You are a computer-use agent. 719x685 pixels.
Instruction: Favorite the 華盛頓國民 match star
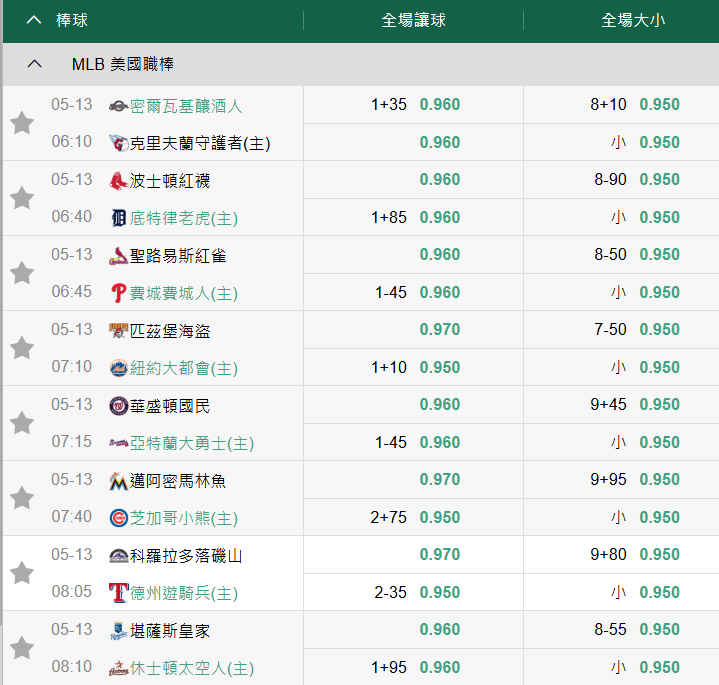click(22, 423)
